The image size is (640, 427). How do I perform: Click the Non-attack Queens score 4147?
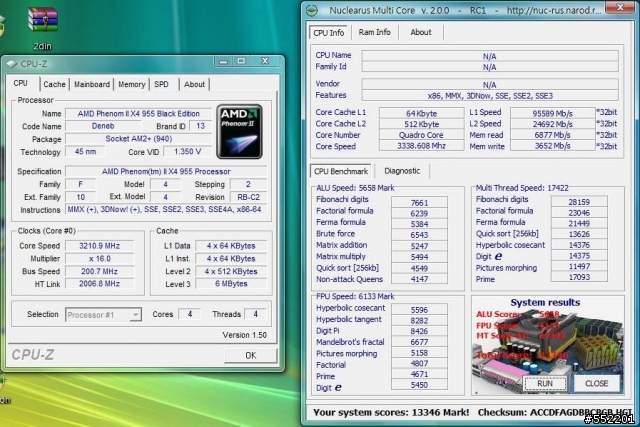tap(419, 279)
